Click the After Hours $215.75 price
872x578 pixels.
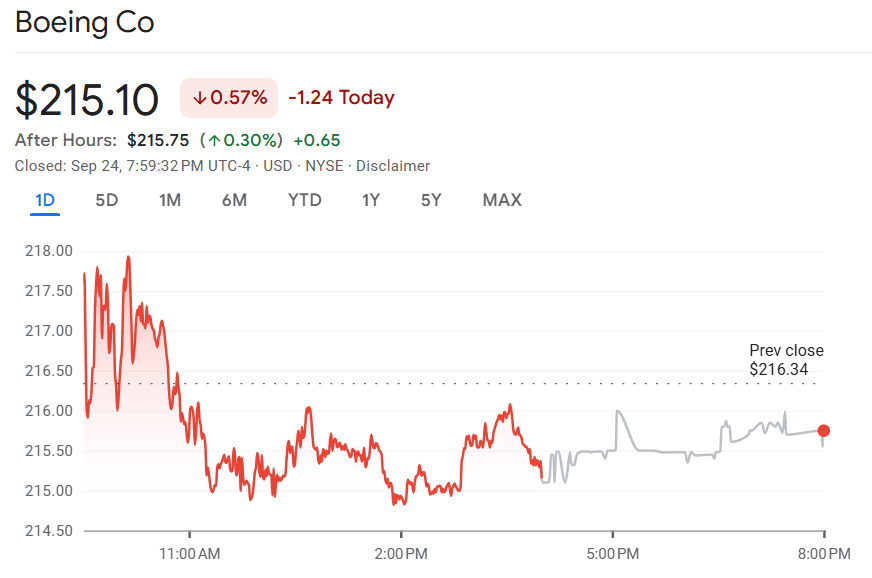(x=158, y=140)
